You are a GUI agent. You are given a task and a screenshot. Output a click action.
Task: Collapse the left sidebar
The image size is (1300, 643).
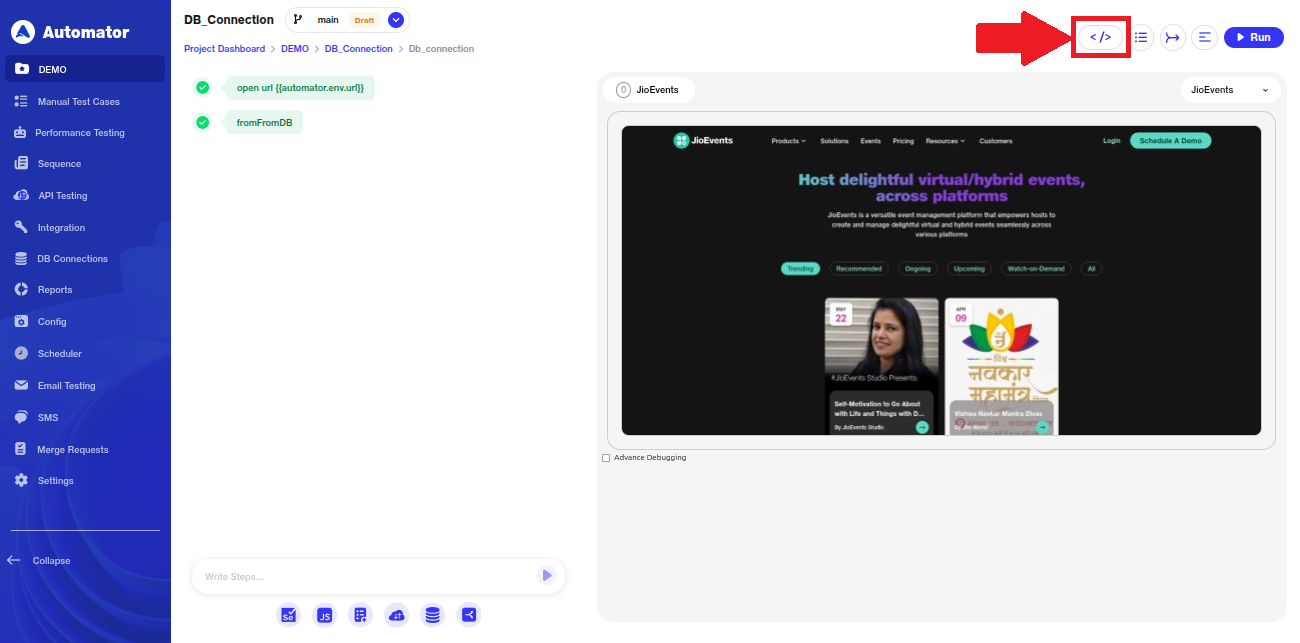click(x=40, y=561)
